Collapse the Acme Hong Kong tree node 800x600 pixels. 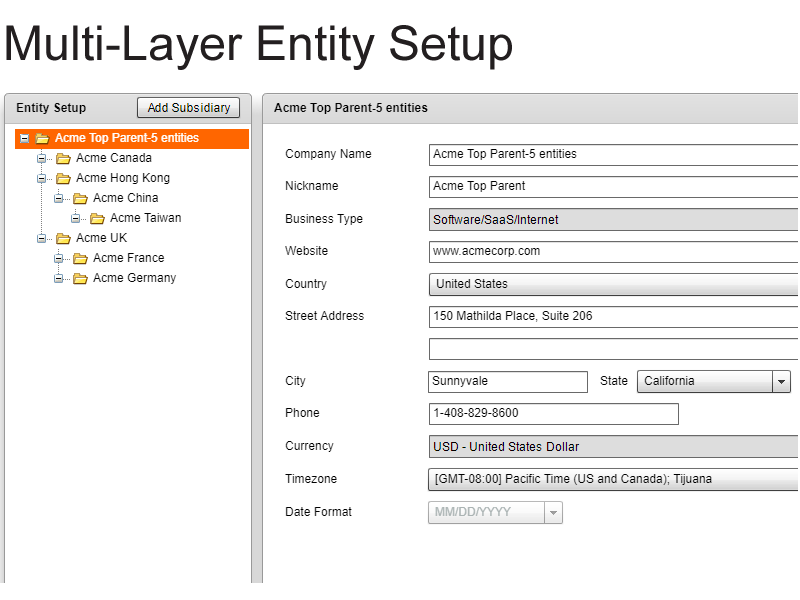(x=42, y=178)
